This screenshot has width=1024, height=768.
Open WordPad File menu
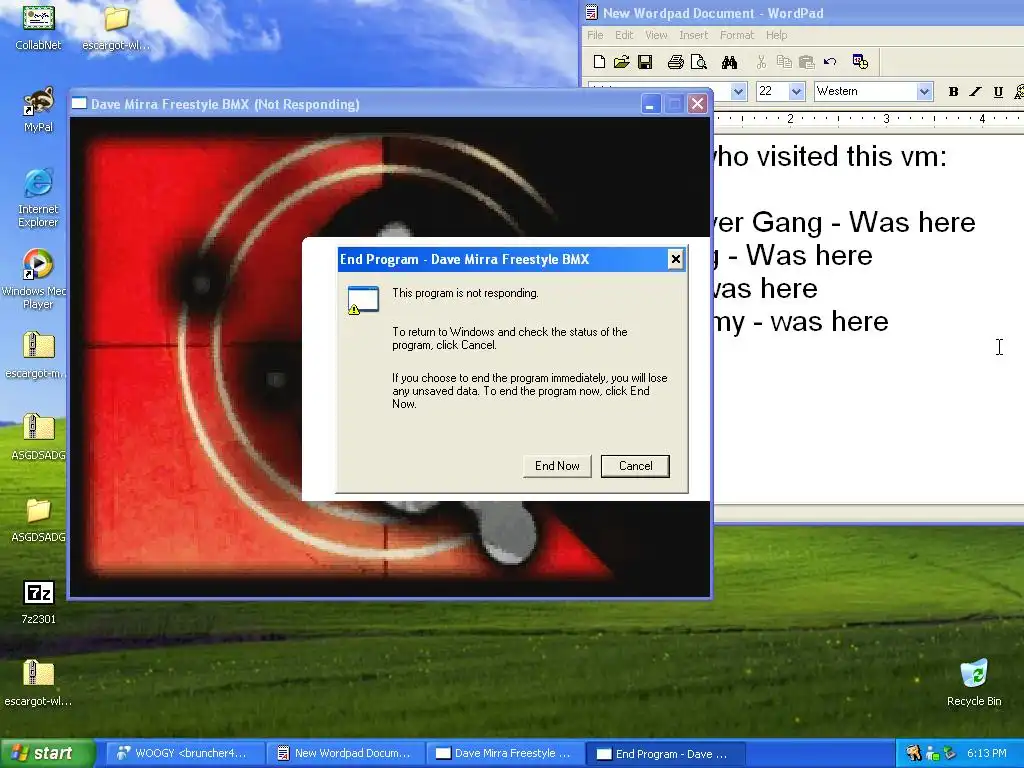[595, 35]
